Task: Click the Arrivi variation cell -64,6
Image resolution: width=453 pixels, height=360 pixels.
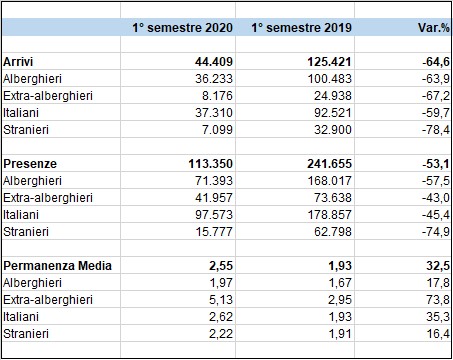Action: pyautogui.click(x=402, y=62)
